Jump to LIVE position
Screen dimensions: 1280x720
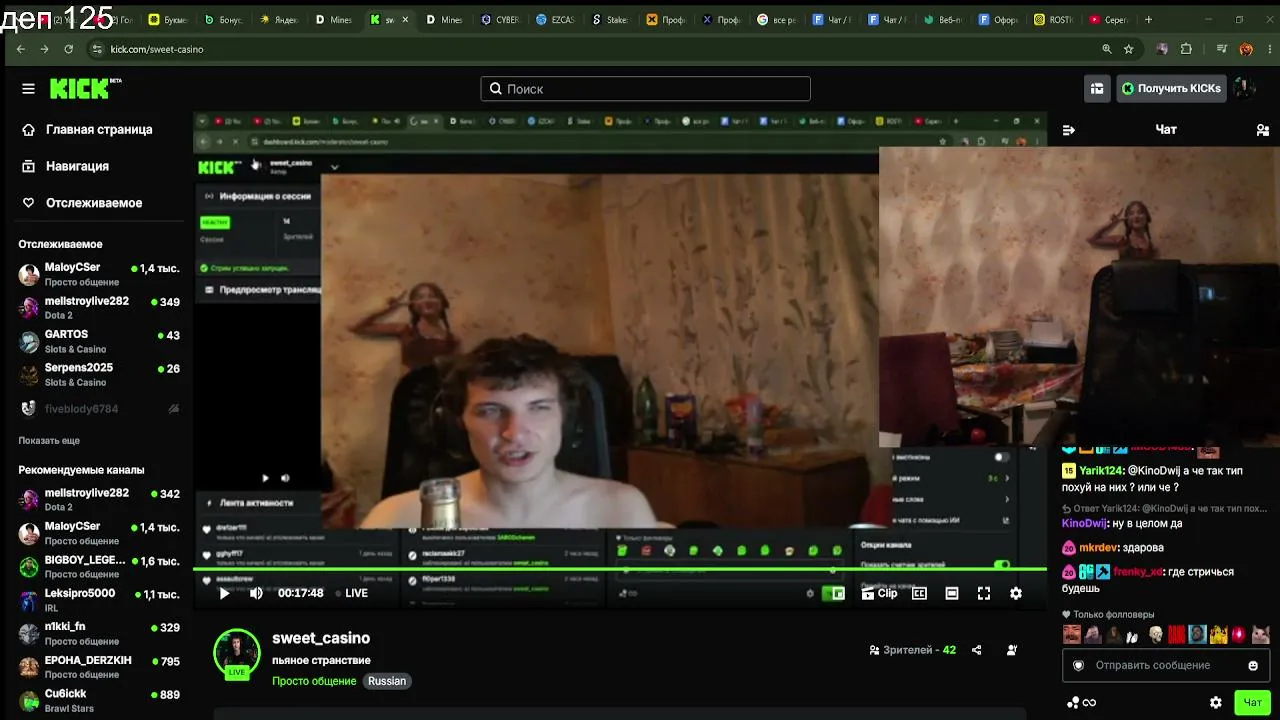(x=351, y=593)
